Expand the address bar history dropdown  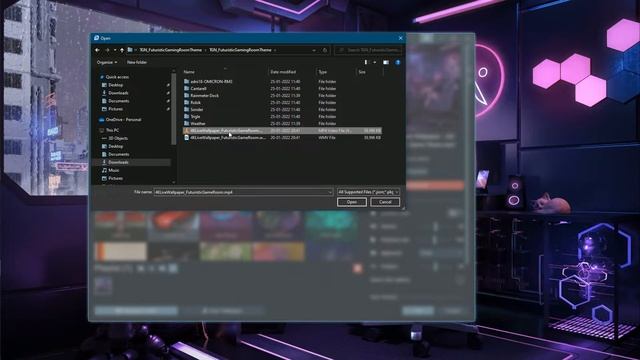(314, 50)
